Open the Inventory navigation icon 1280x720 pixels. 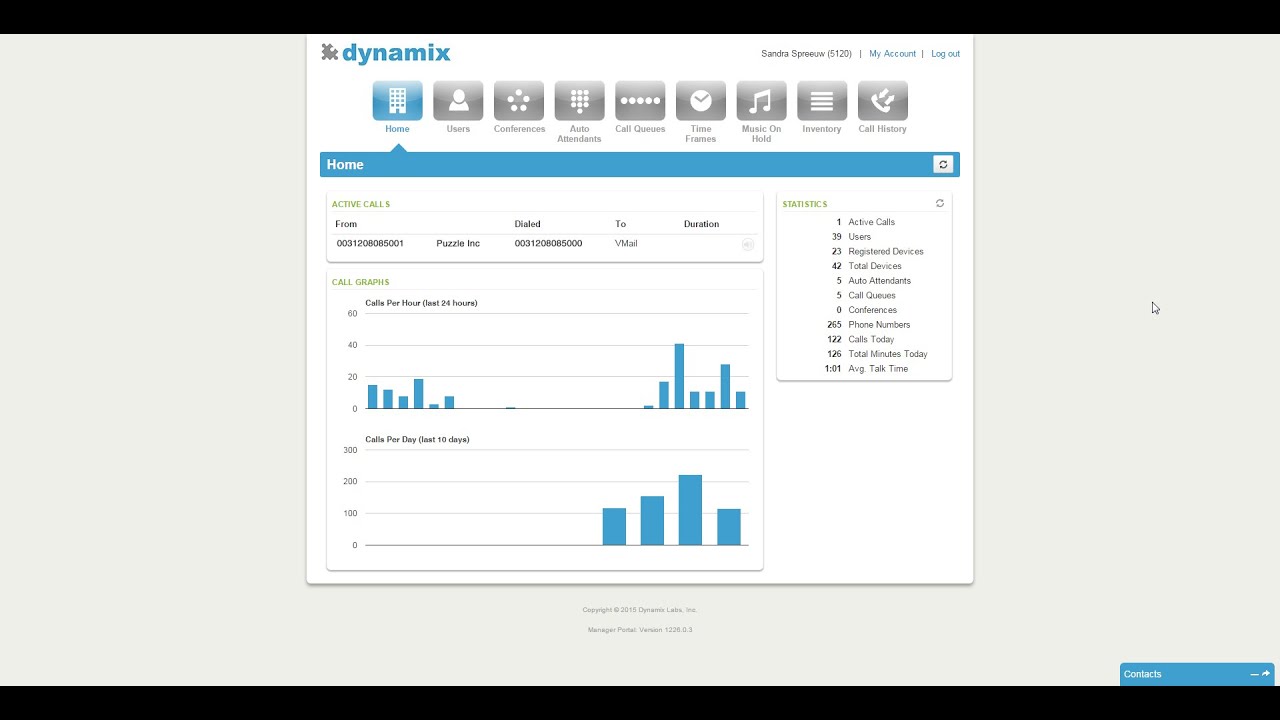tap(822, 101)
